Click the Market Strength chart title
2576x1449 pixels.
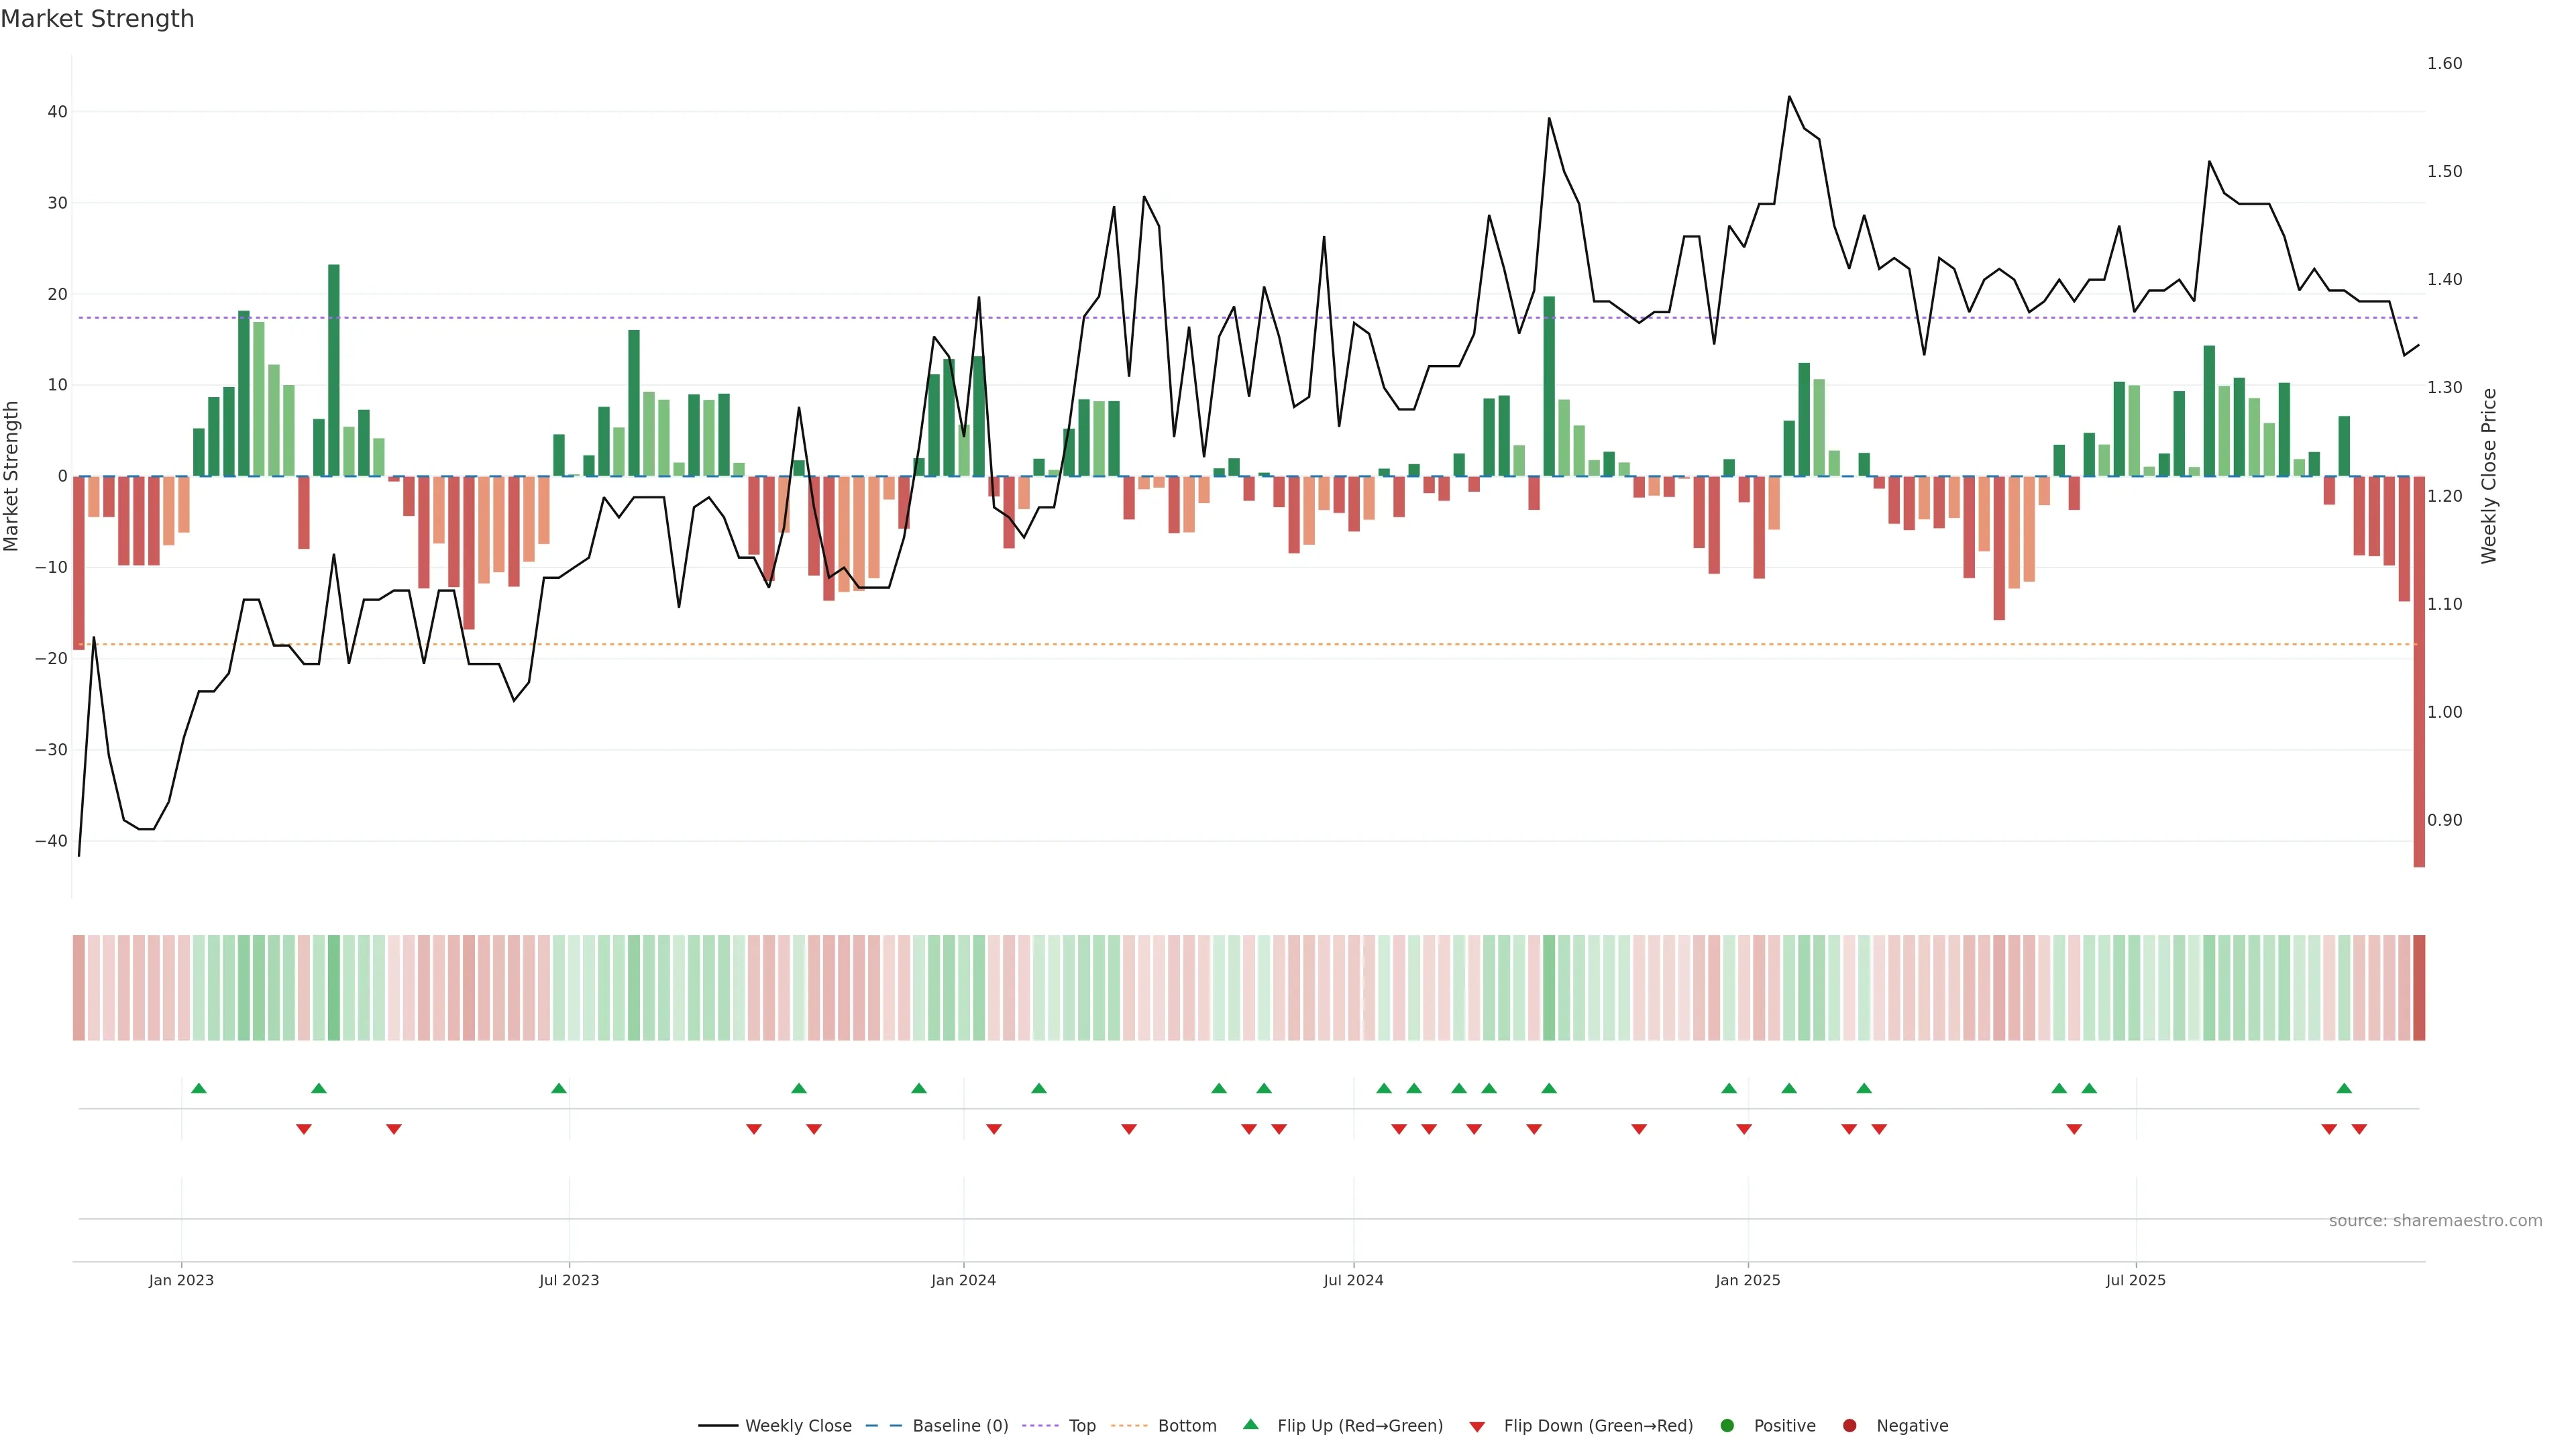point(97,19)
